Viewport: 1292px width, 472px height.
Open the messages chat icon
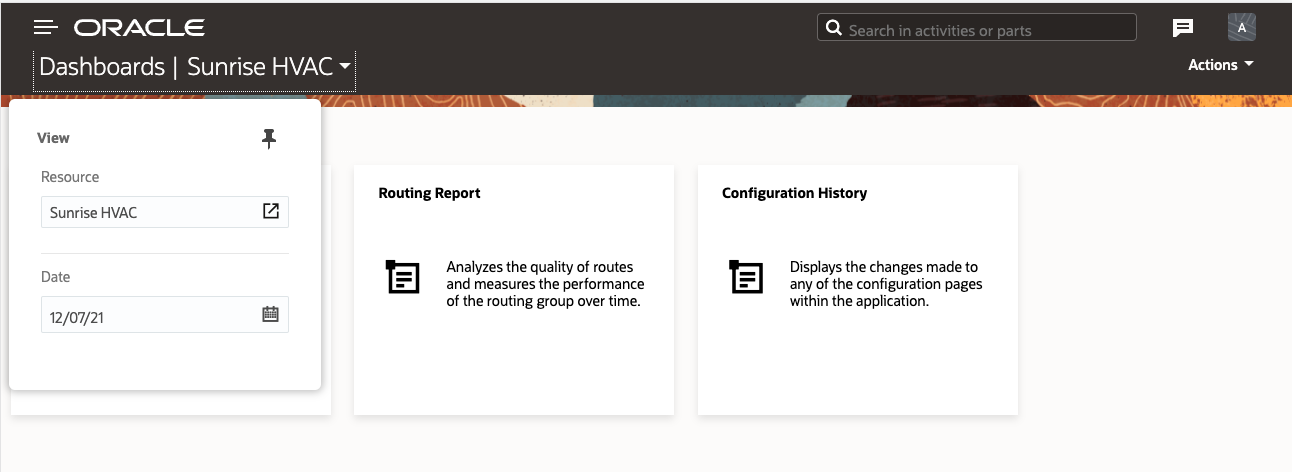[x=1183, y=28]
